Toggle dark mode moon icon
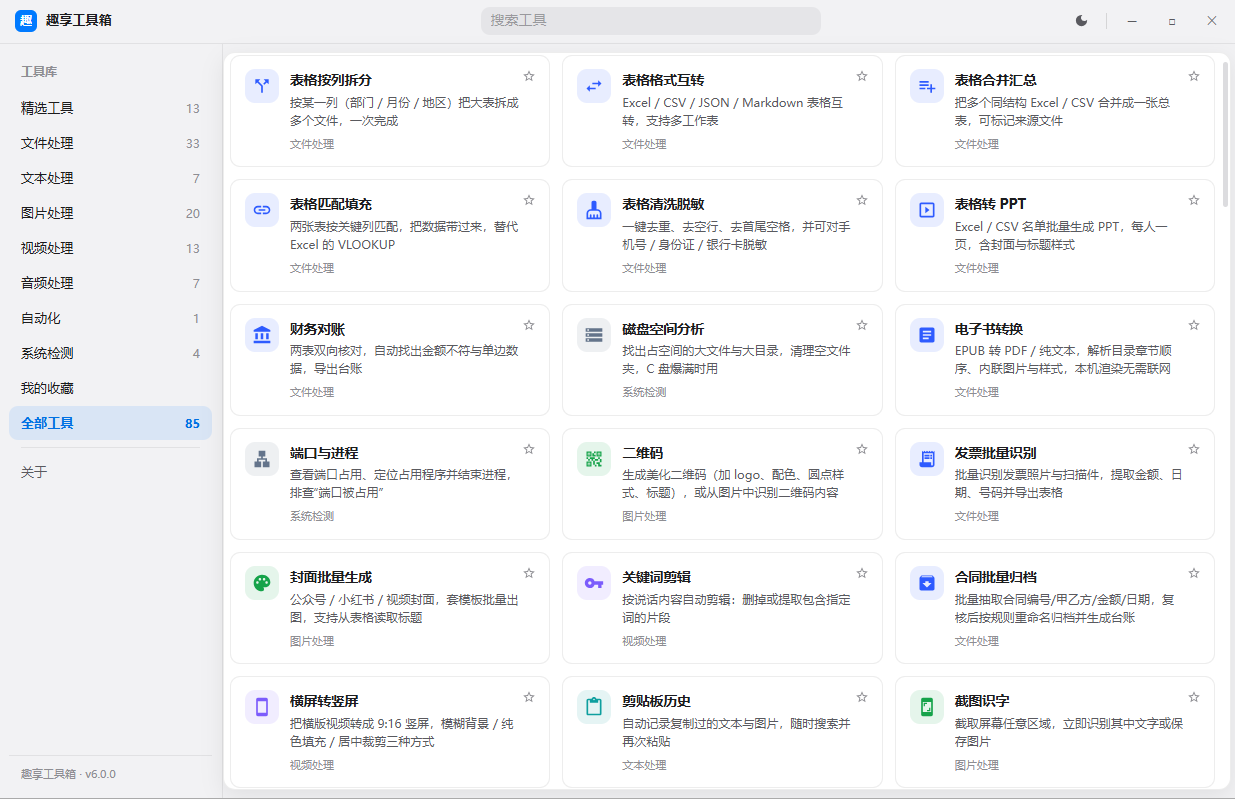 pyautogui.click(x=1081, y=20)
